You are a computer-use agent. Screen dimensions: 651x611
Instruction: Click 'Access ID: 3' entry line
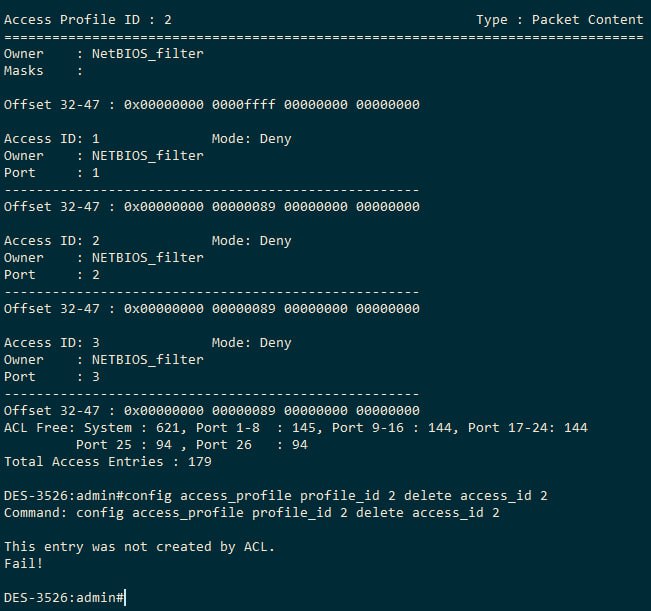click(x=52, y=343)
